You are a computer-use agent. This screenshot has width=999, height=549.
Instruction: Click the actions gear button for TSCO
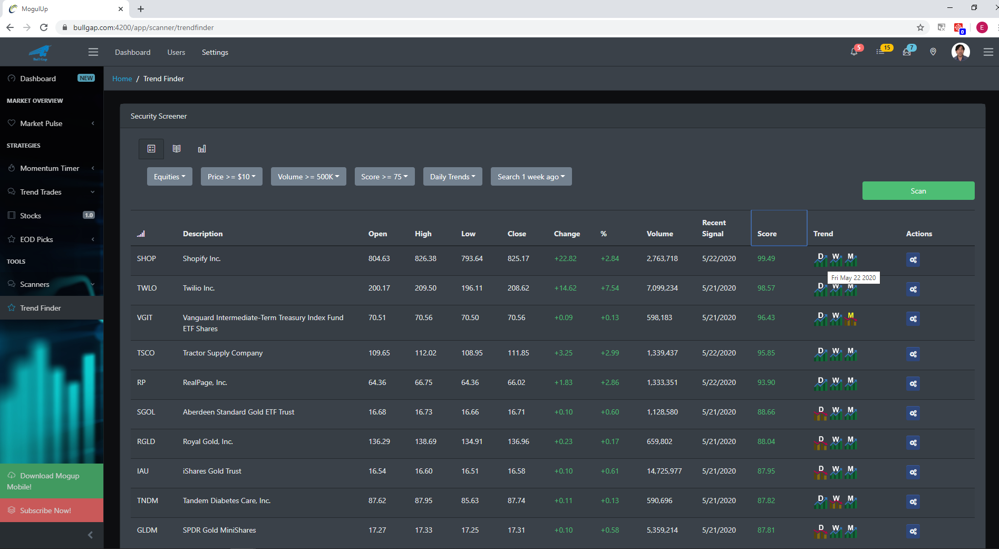coord(913,354)
